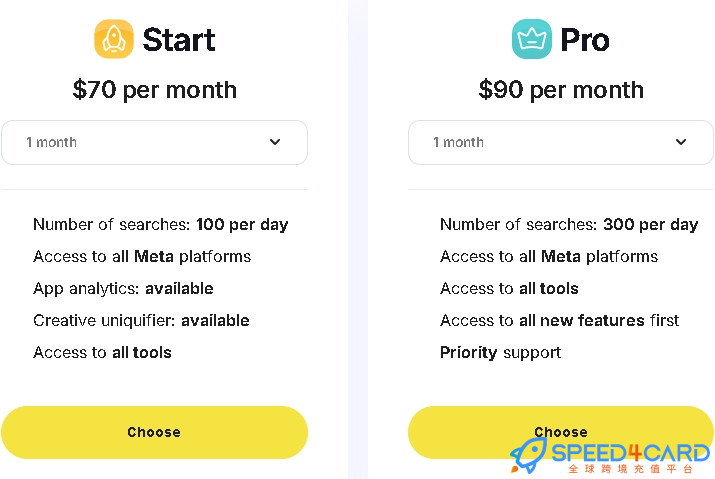Click the Priority support feature line
This screenshot has width=715, height=479.
[x=501, y=353]
